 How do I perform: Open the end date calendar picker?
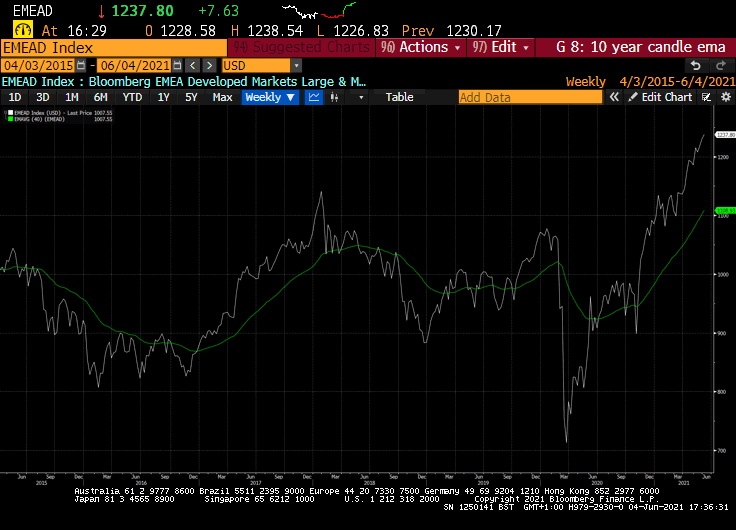tap(177, 65)
